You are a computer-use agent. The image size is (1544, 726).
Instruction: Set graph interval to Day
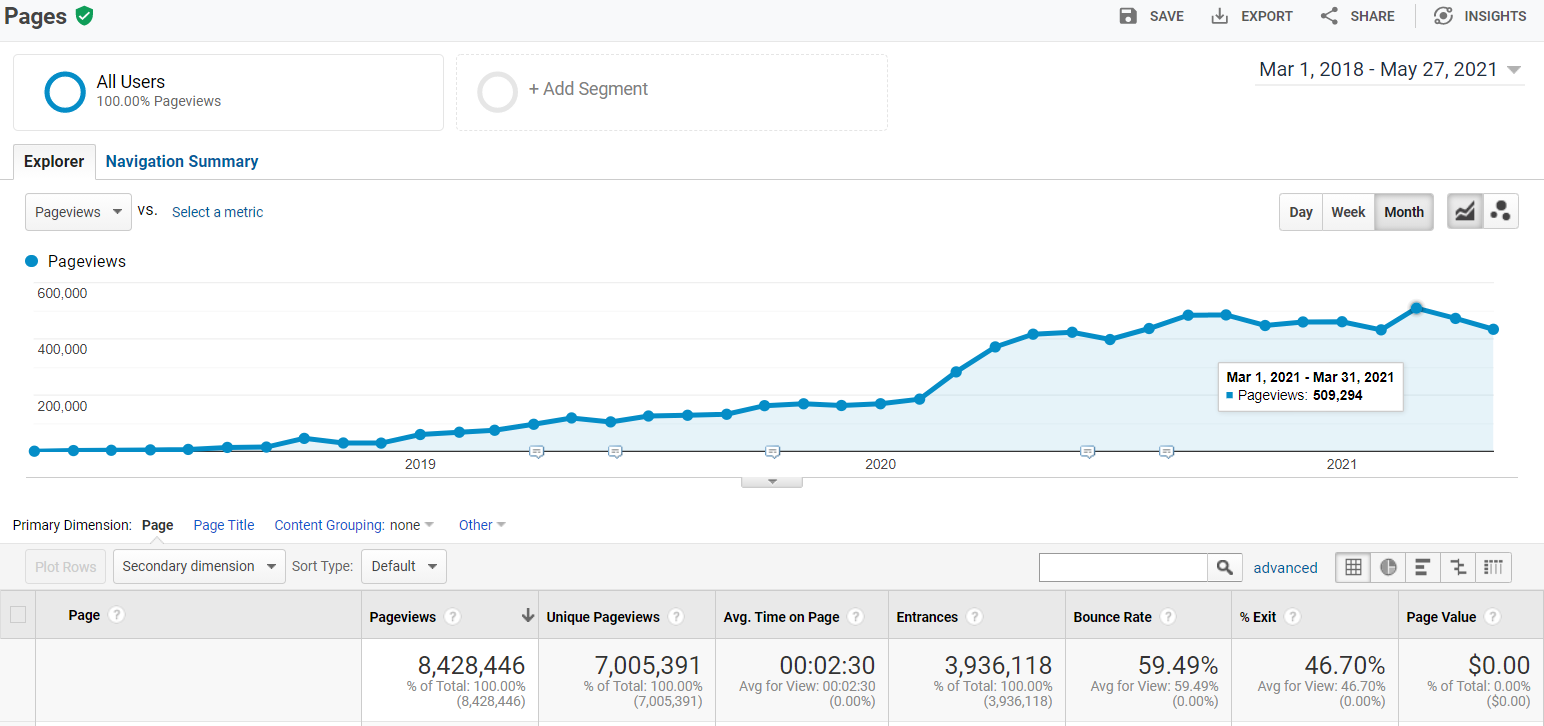click(1300, 212)
